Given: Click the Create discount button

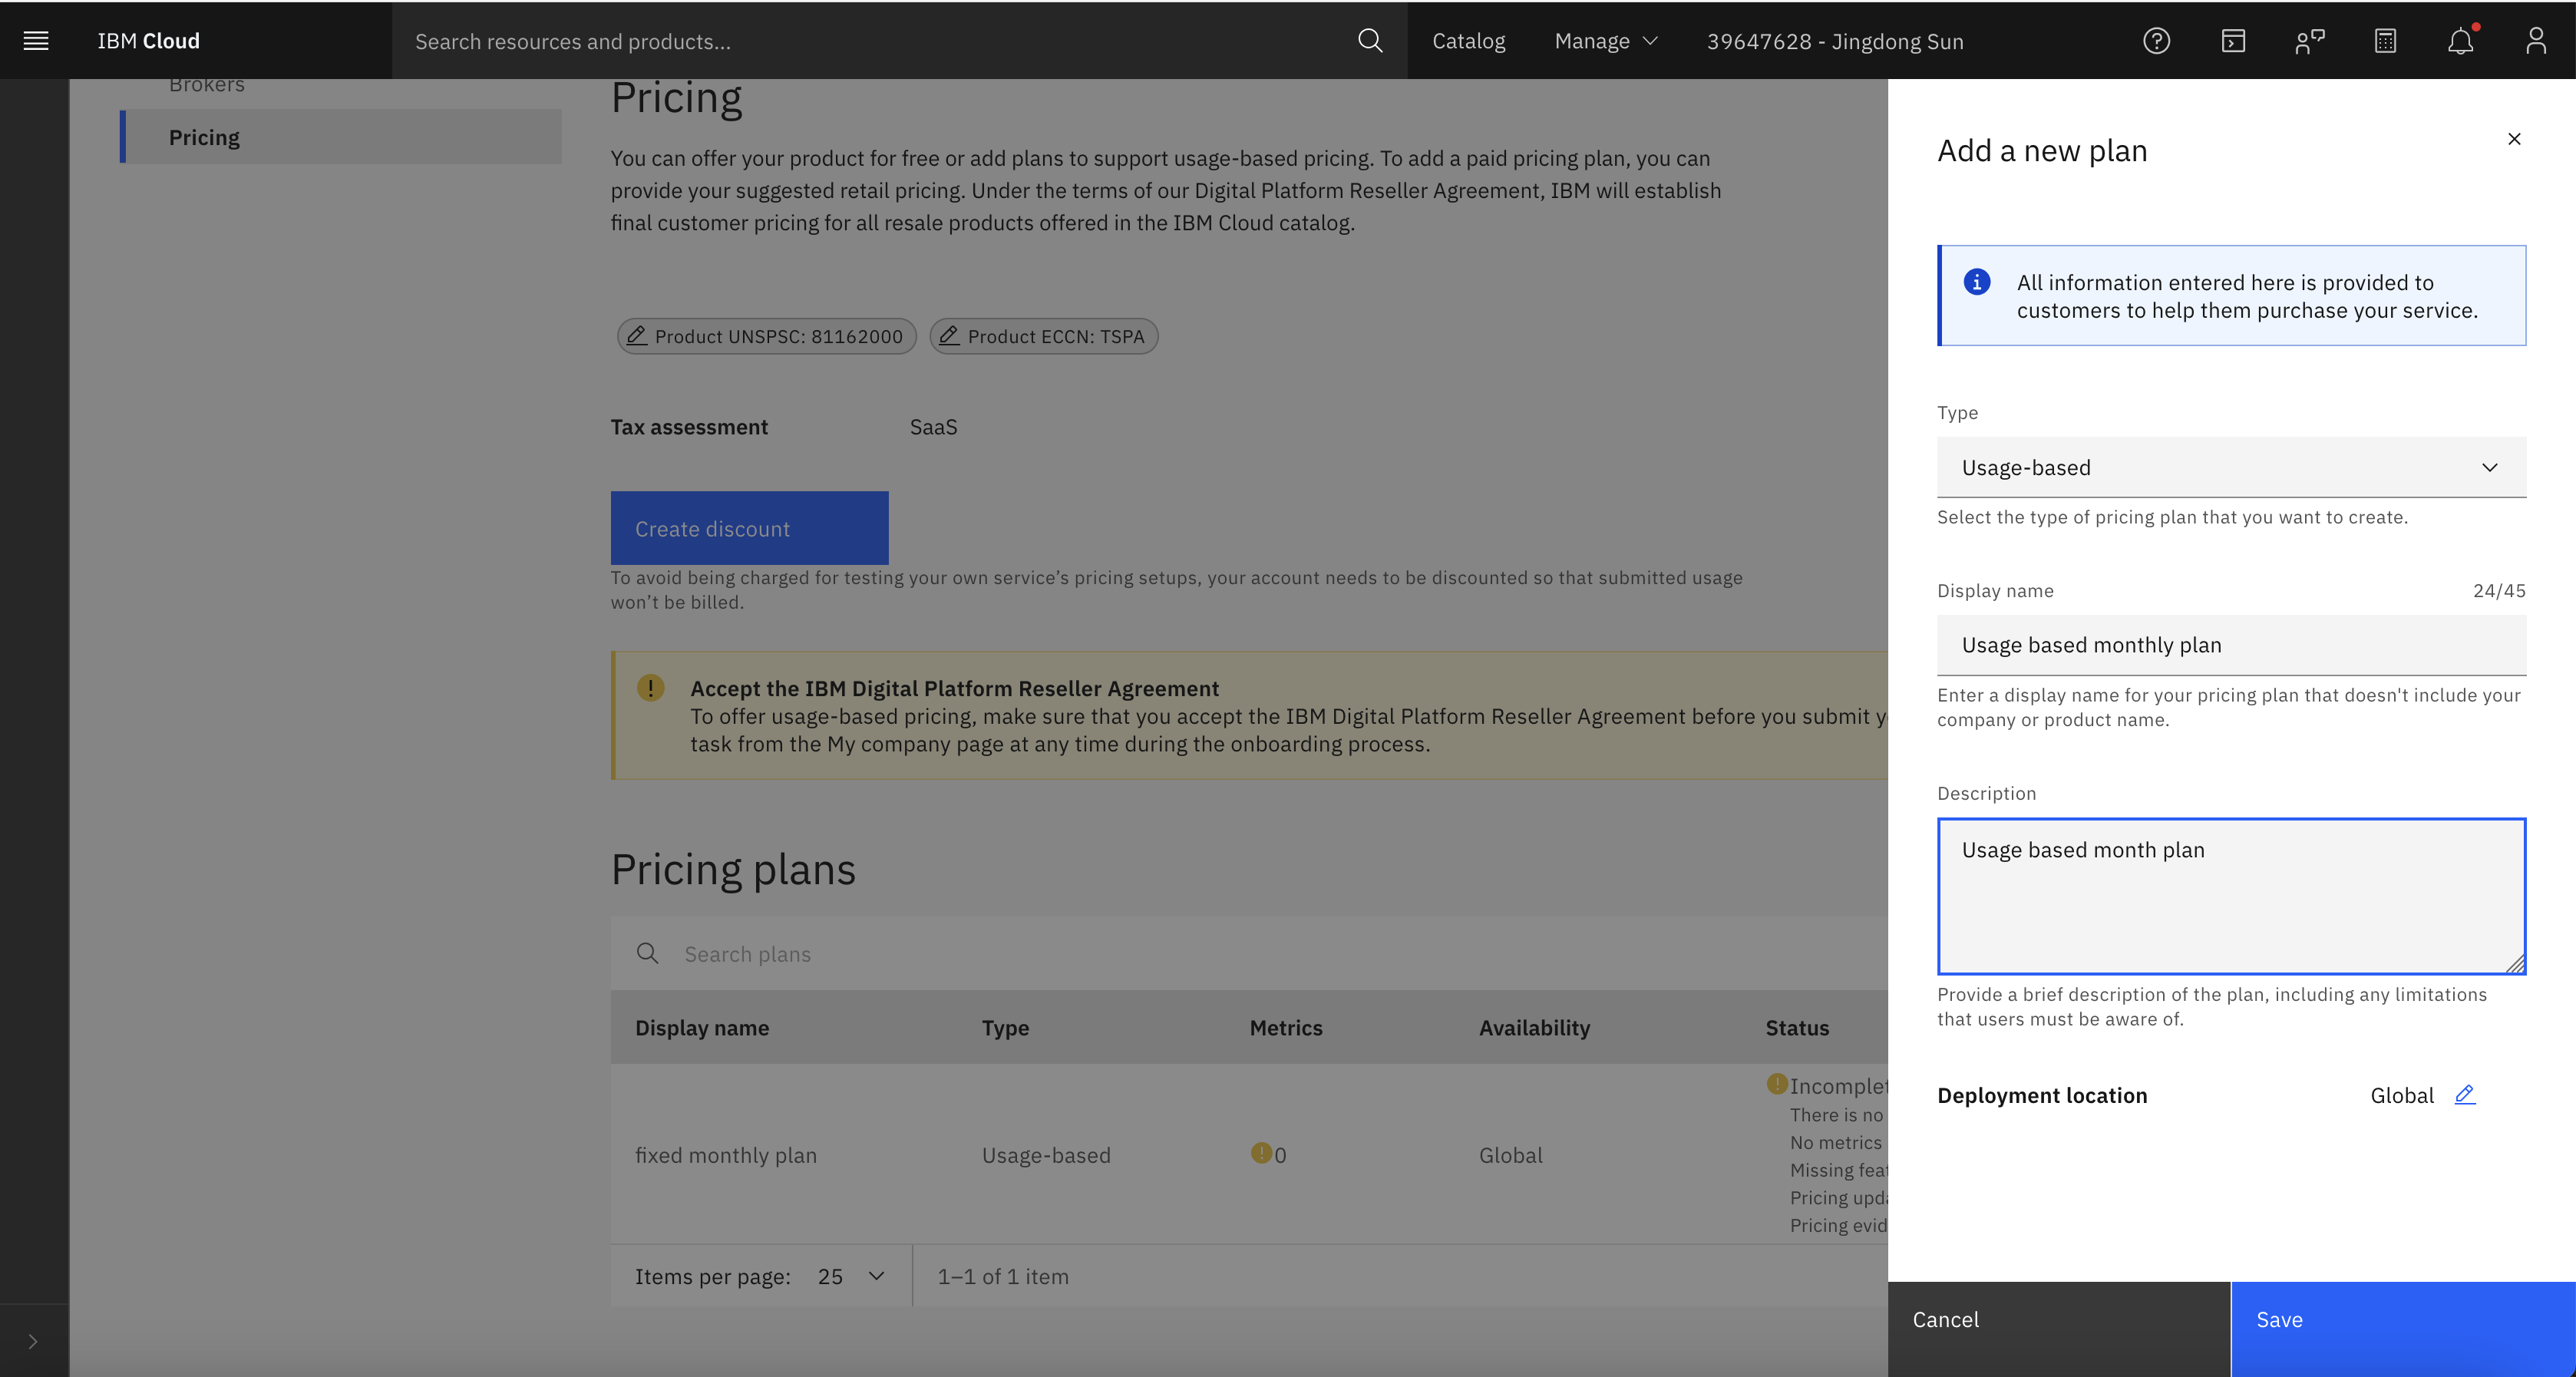Looking at the screenshot, I should [x=749, y=528].
